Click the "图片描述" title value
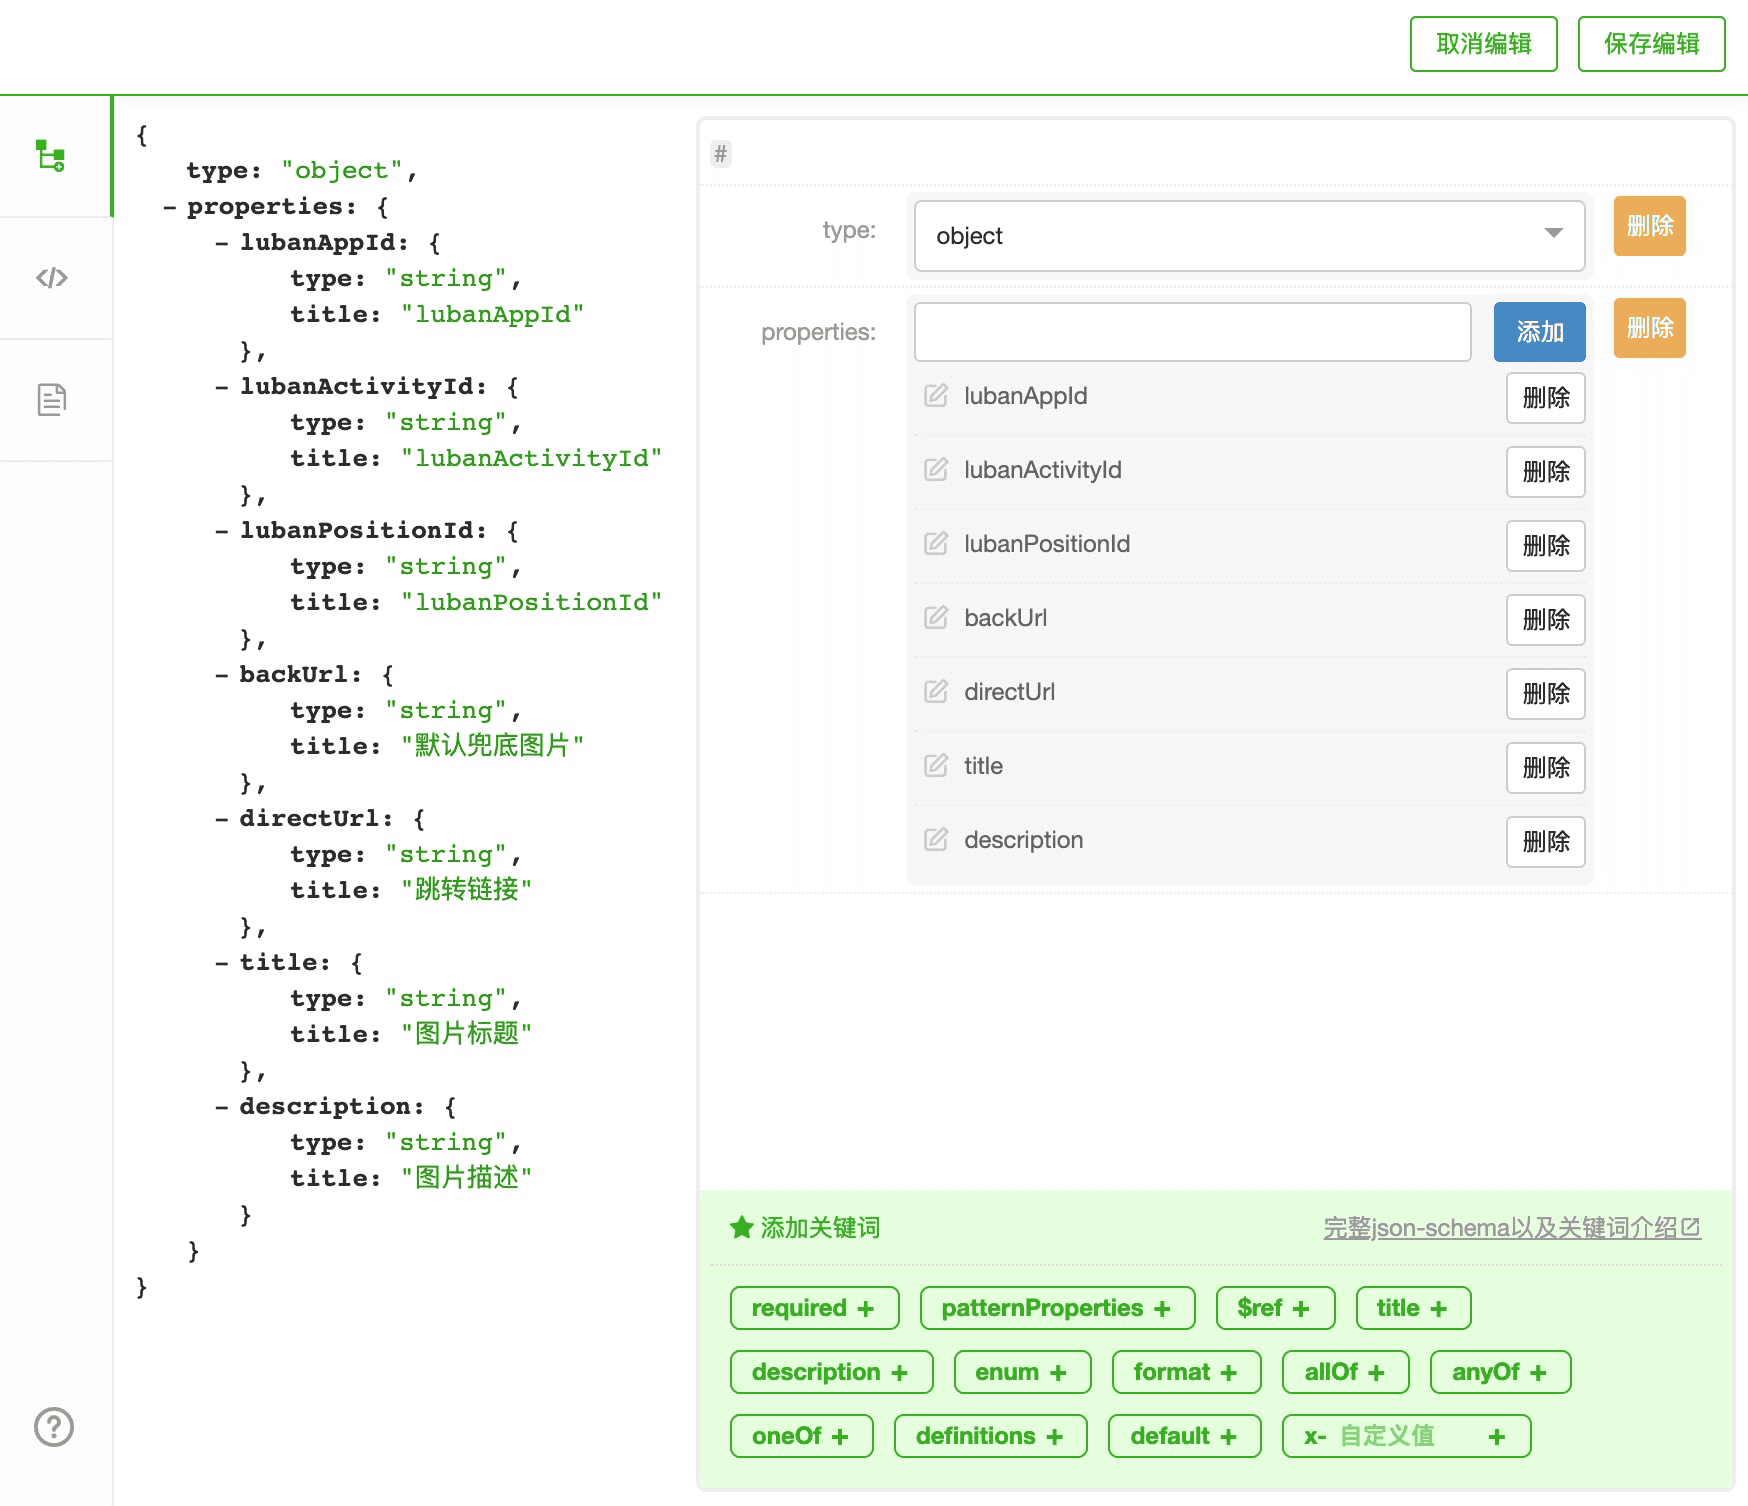1748x1506 pixels. point(466,1178)
